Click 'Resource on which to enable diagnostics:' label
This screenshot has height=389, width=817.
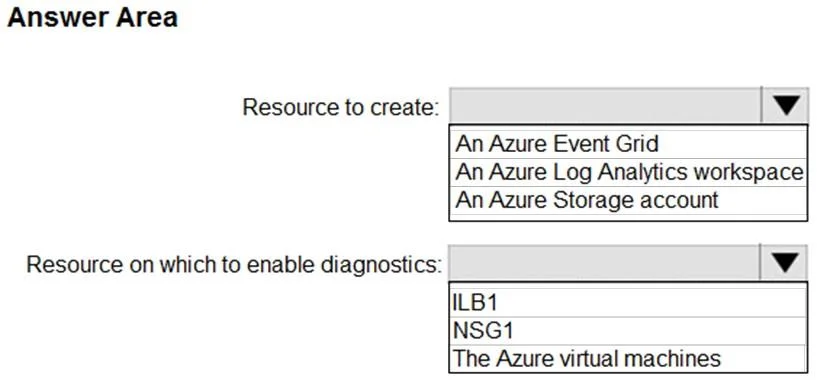pyautogui.click(x=233, y=265)
